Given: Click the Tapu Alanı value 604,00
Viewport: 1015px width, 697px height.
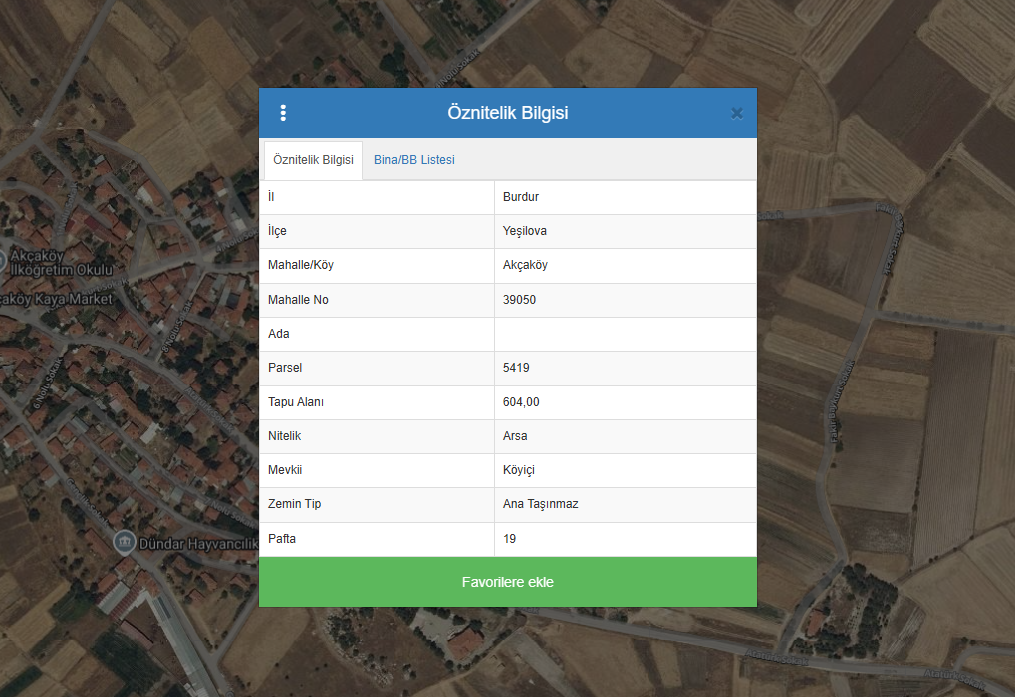Looking at the screenshot, I should pyautogui.click(x=521, y=402).
